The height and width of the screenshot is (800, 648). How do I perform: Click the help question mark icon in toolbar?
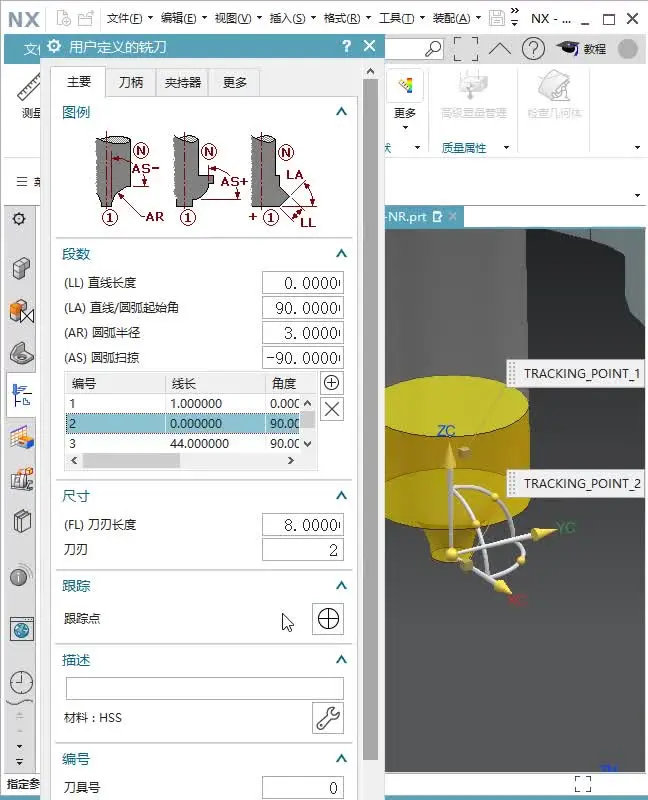[x=533, y=48]
